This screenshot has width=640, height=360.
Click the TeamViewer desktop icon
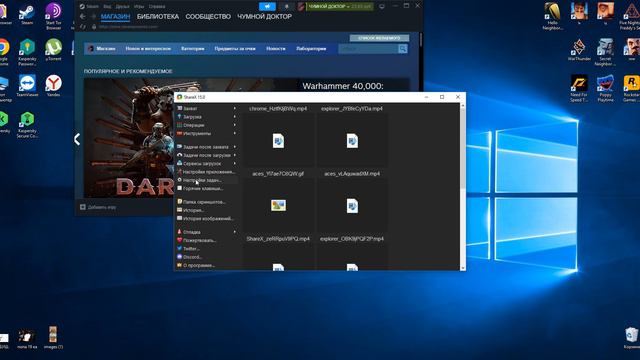coord(27,85)
